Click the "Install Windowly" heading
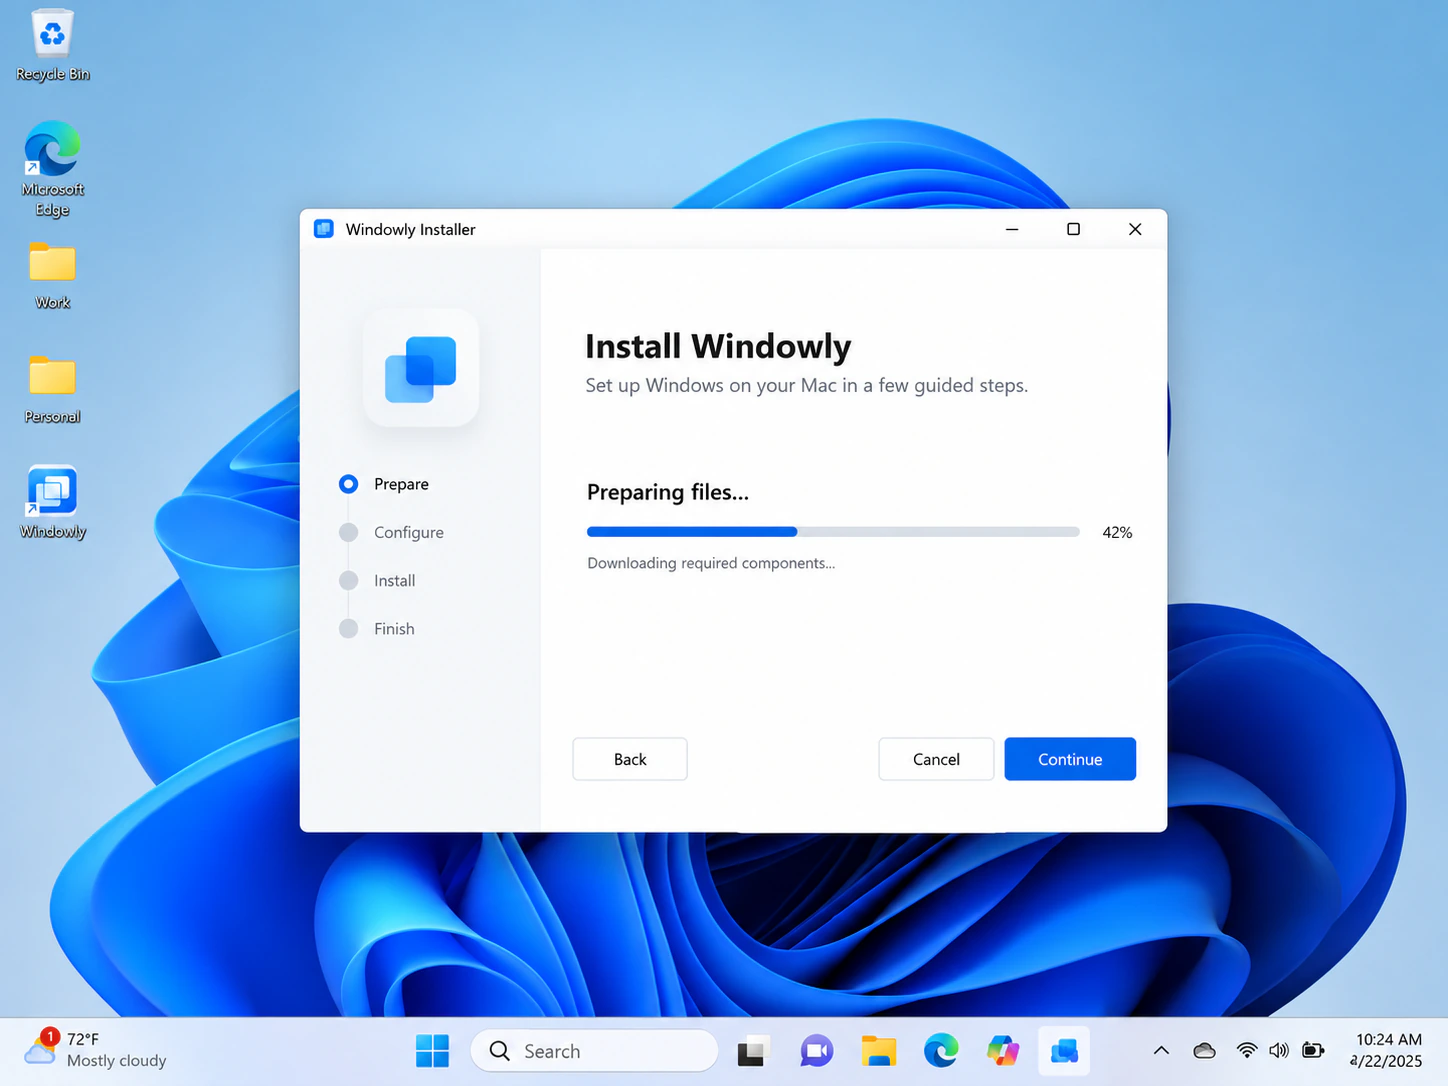Screen dimensions: 1448x1086 pos(718,346)
